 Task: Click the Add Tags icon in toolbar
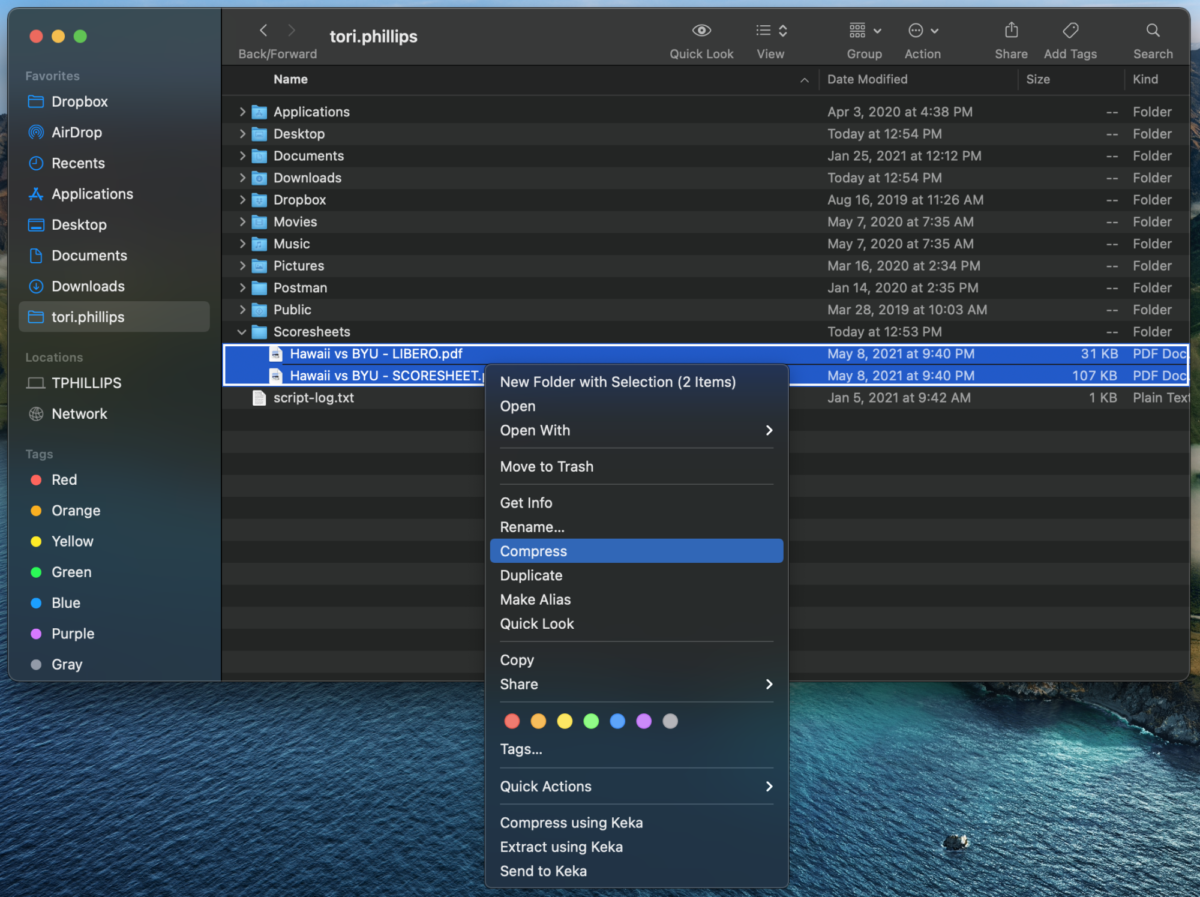(1070, 30)
